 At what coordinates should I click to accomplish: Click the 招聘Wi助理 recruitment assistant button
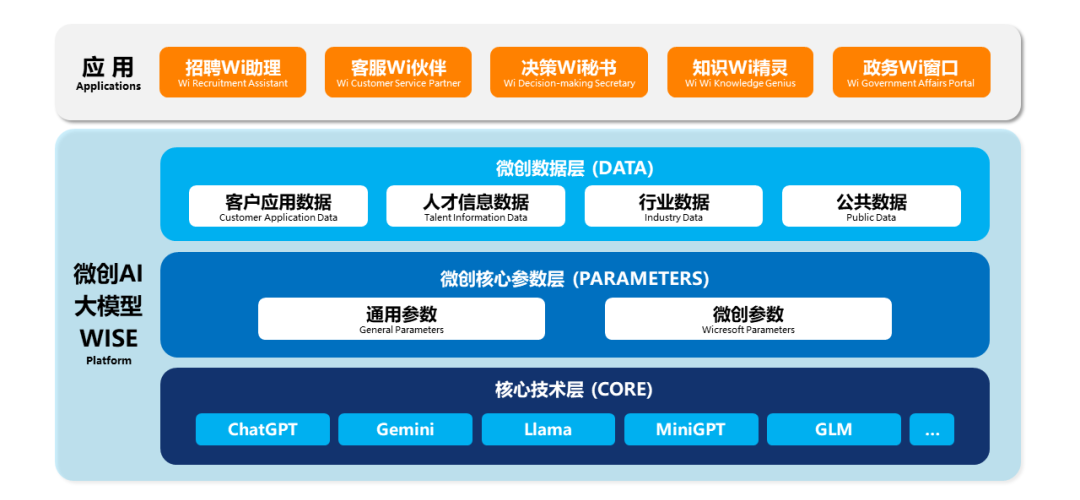(233, 73)
